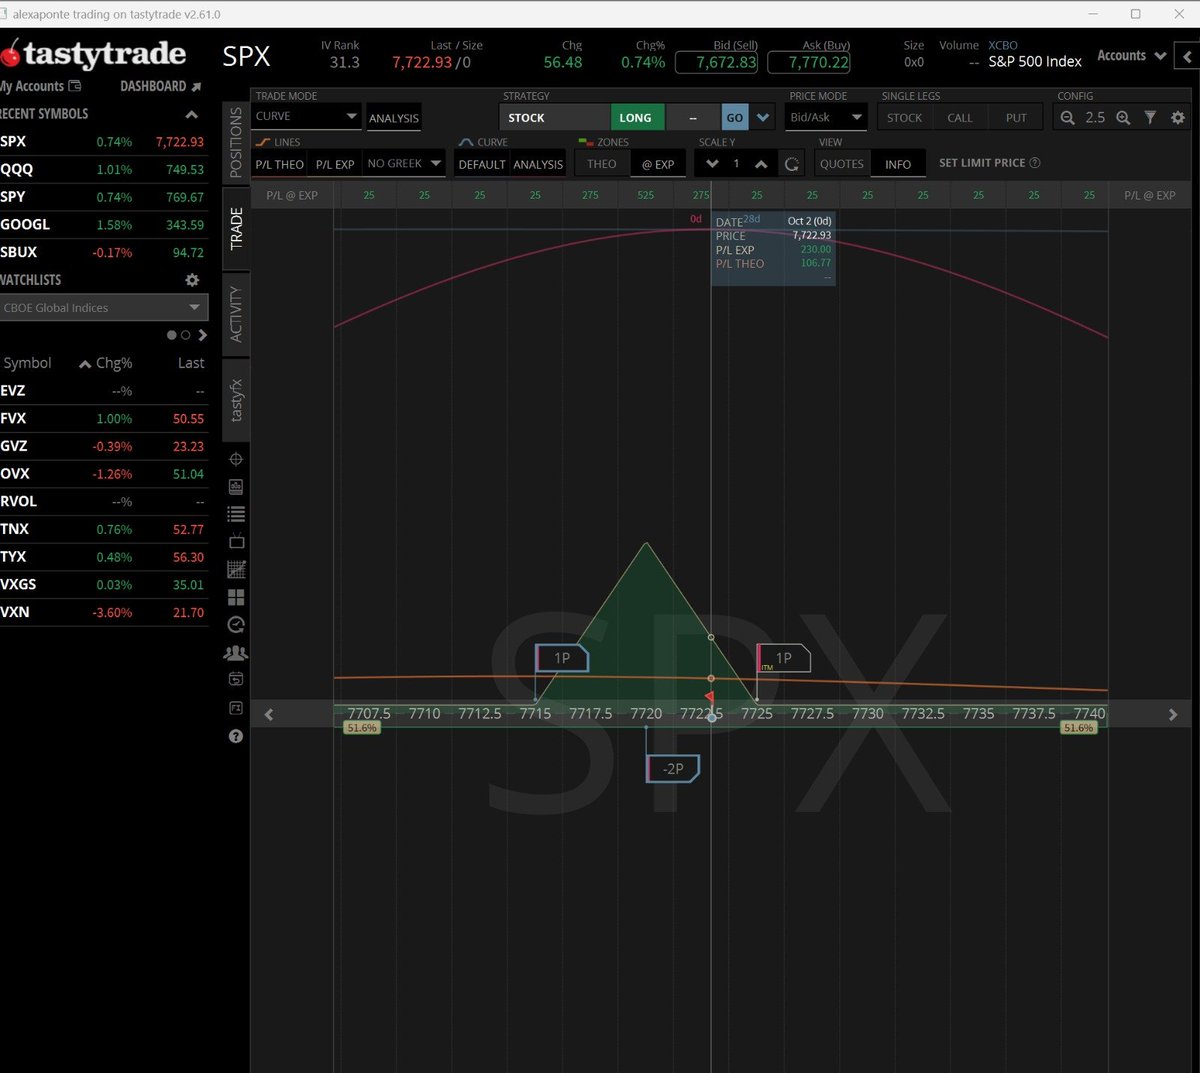1200x1073 pixels.
Task: Open the Config gear settings
Action: click(1177, 118)
